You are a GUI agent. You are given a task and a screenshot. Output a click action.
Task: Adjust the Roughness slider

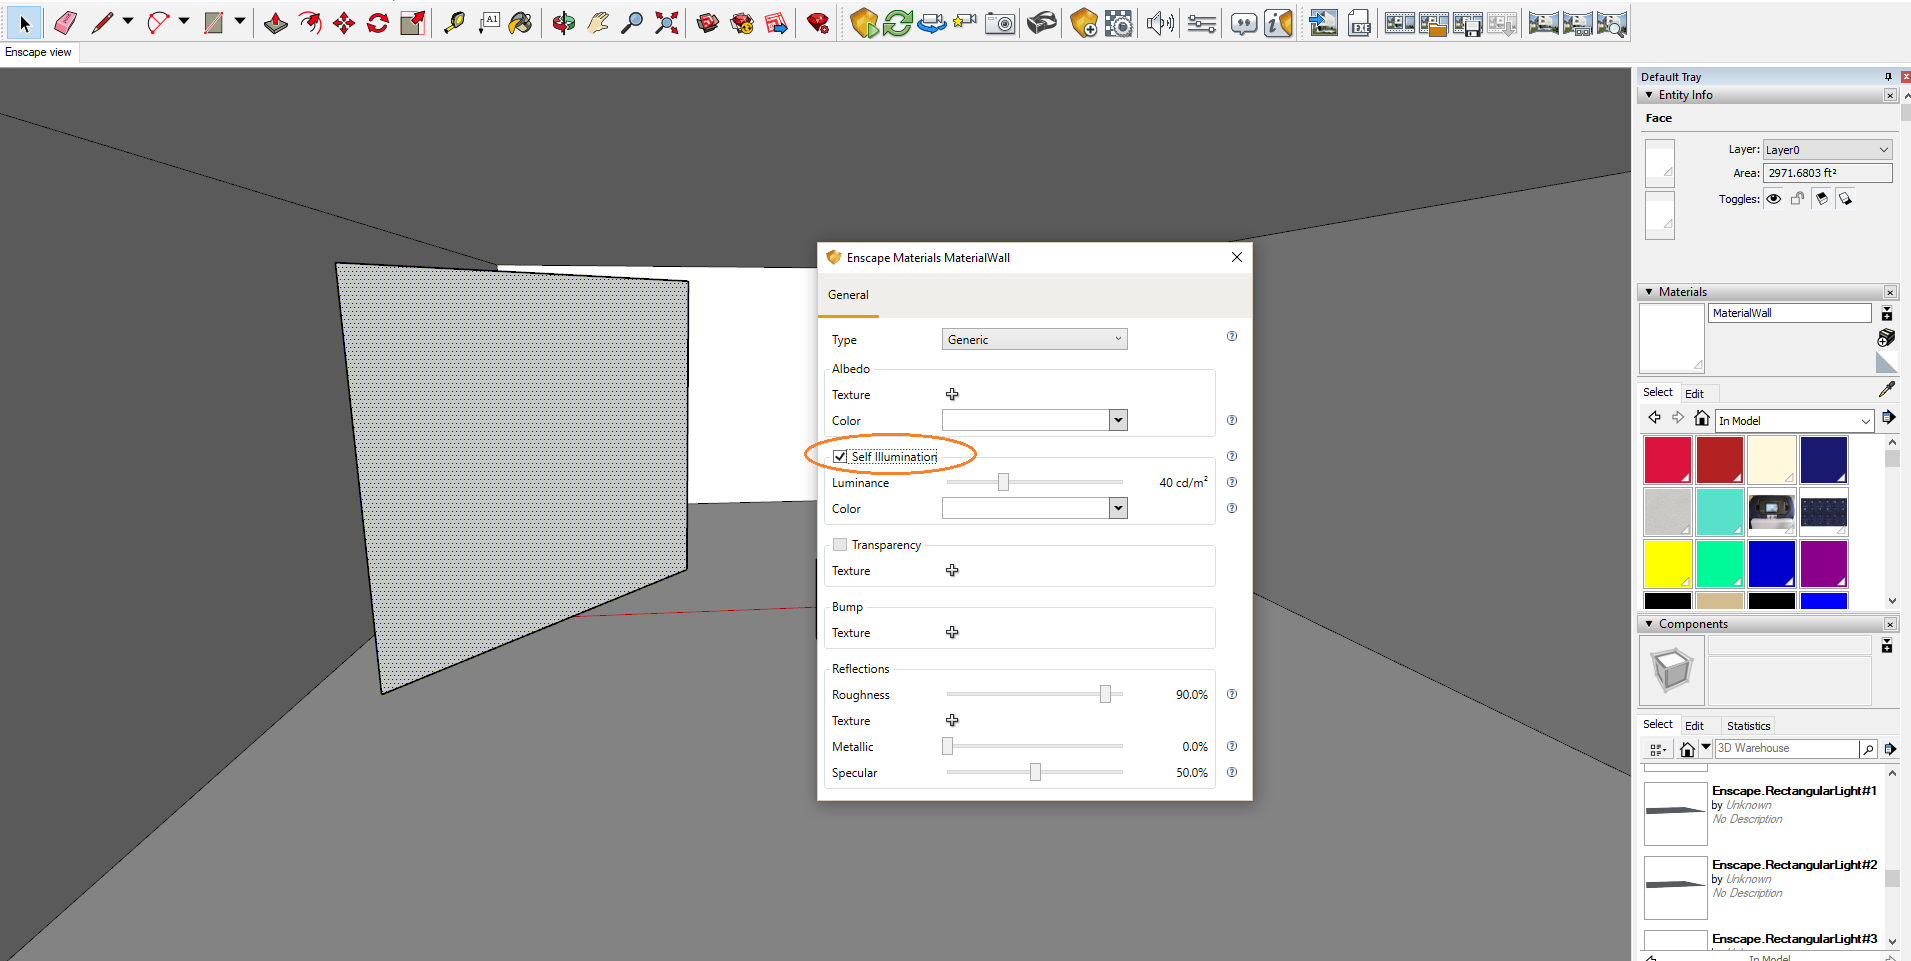click(1105, 695)
